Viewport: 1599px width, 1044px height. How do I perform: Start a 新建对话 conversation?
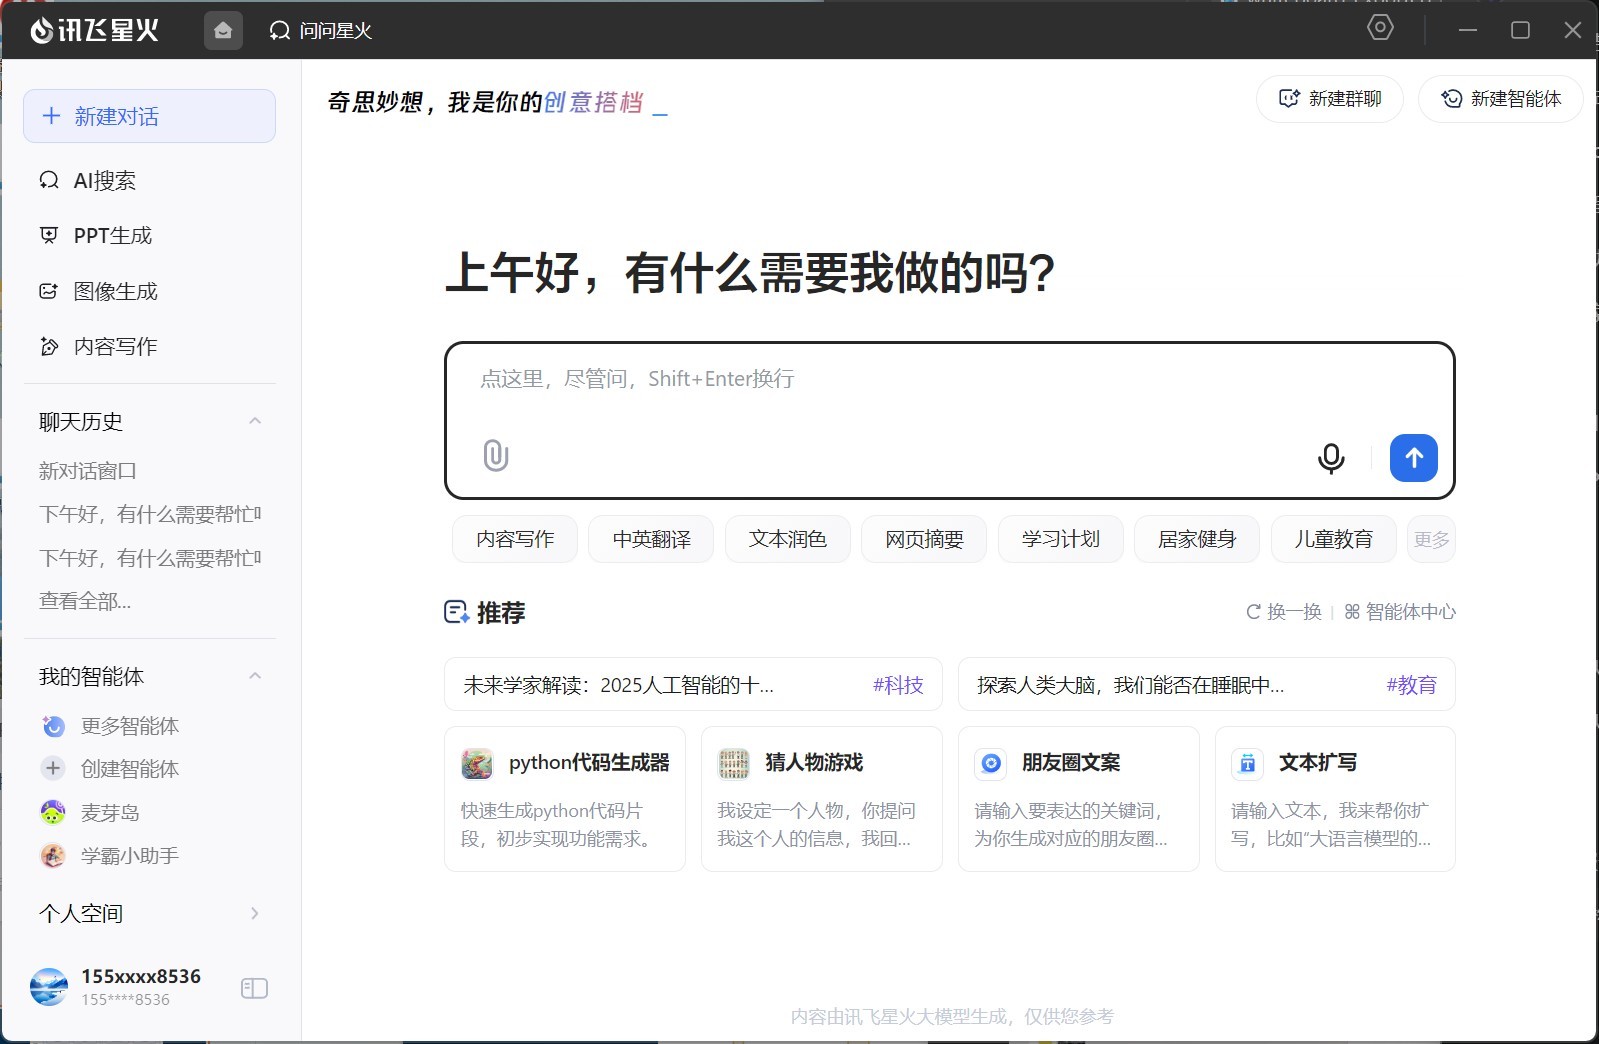click(x=149, y=116)
